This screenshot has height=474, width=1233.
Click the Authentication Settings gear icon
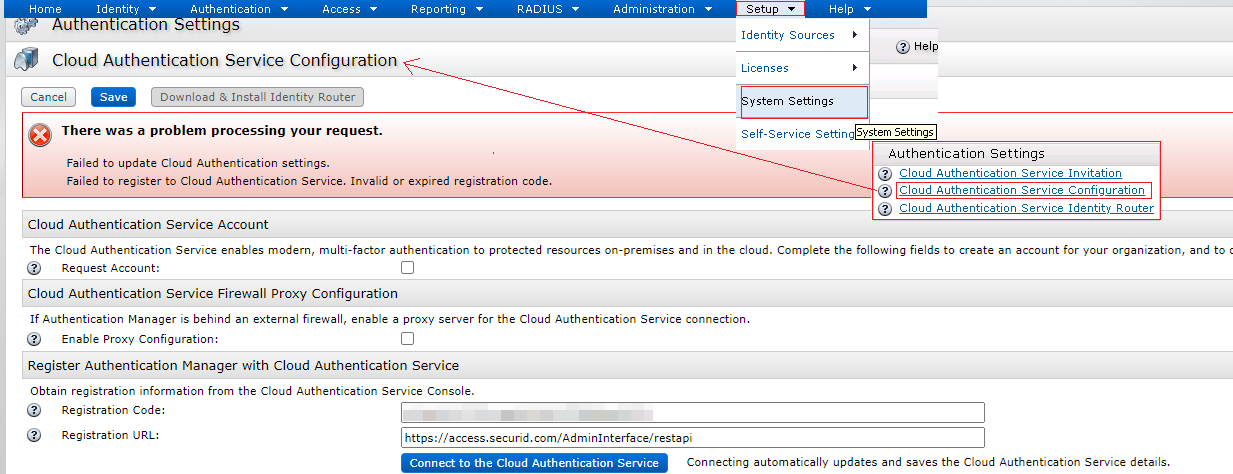coord(27,25)
